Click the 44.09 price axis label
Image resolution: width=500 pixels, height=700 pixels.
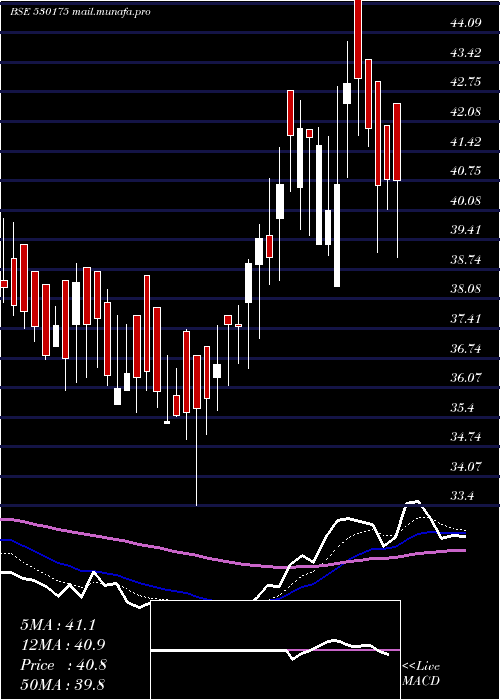tap(466, 23)
